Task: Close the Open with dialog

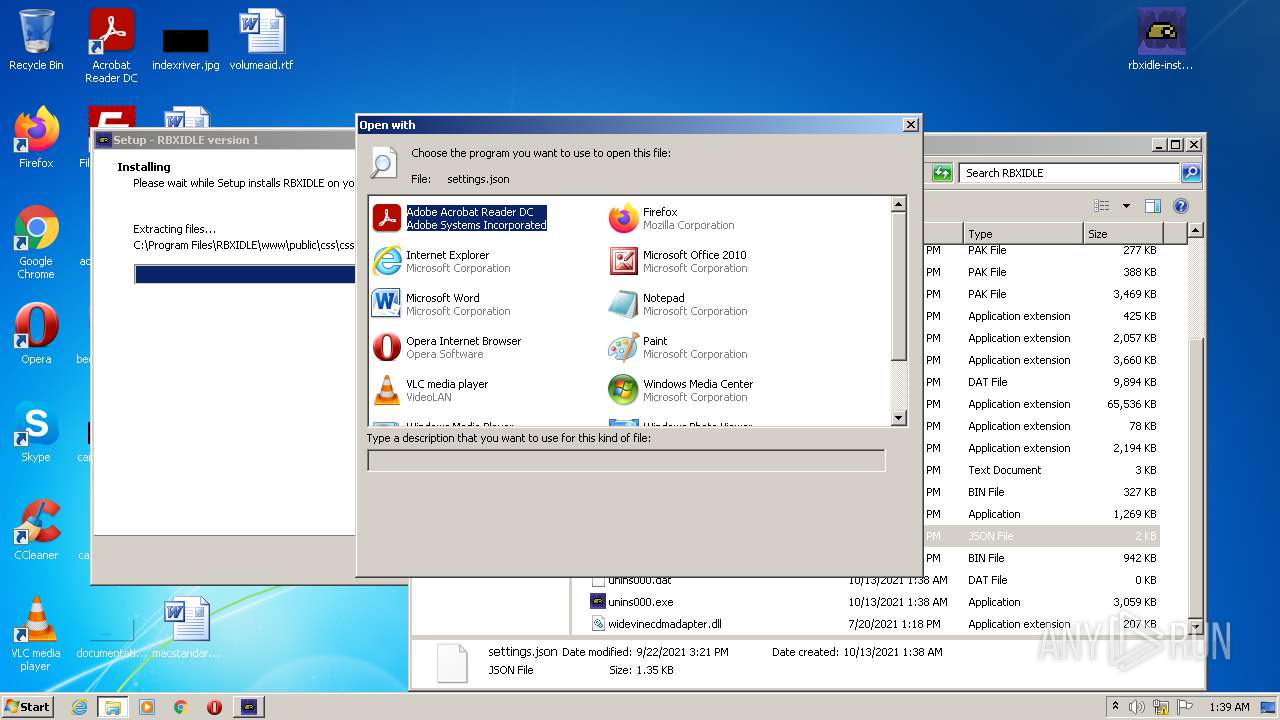Action: pos(910,125)
